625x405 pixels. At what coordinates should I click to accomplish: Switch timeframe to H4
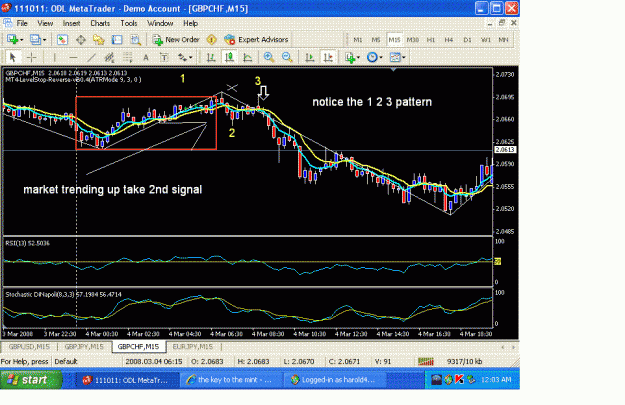coord(449,40)
